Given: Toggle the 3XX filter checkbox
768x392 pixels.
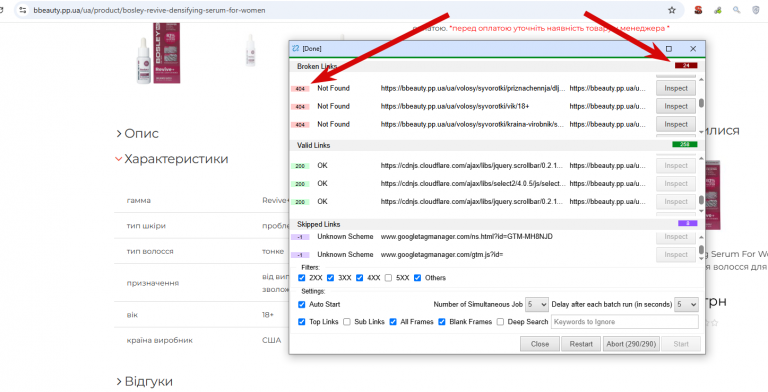Looking at the screenshot, I should coord(331,278).
